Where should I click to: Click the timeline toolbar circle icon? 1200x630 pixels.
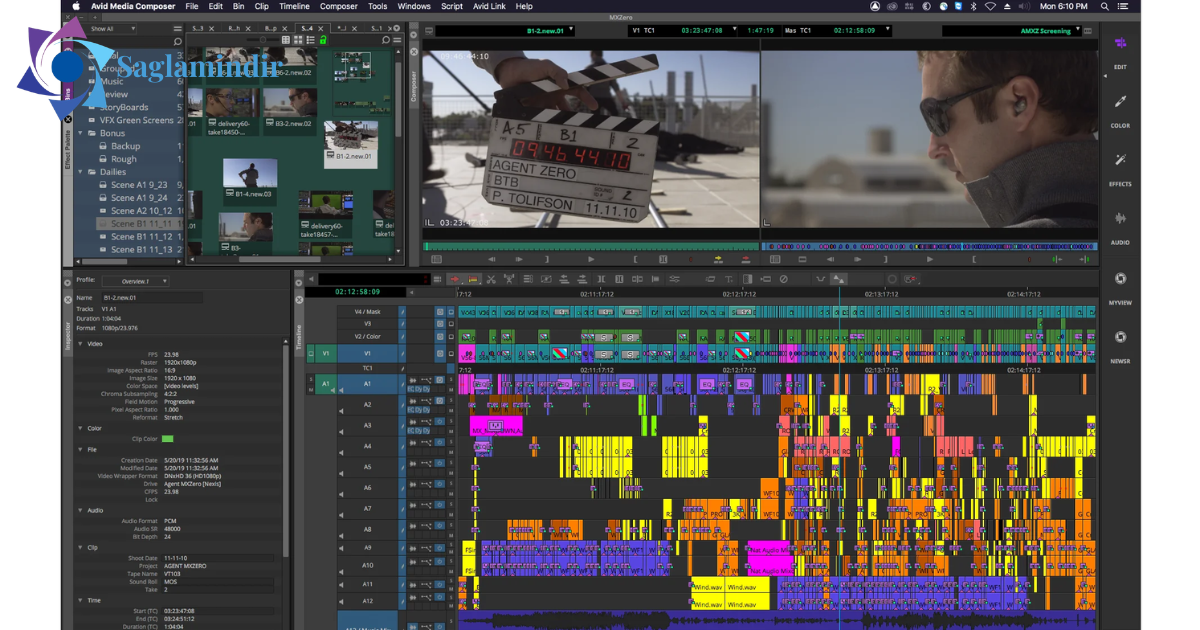click(891, 278)
